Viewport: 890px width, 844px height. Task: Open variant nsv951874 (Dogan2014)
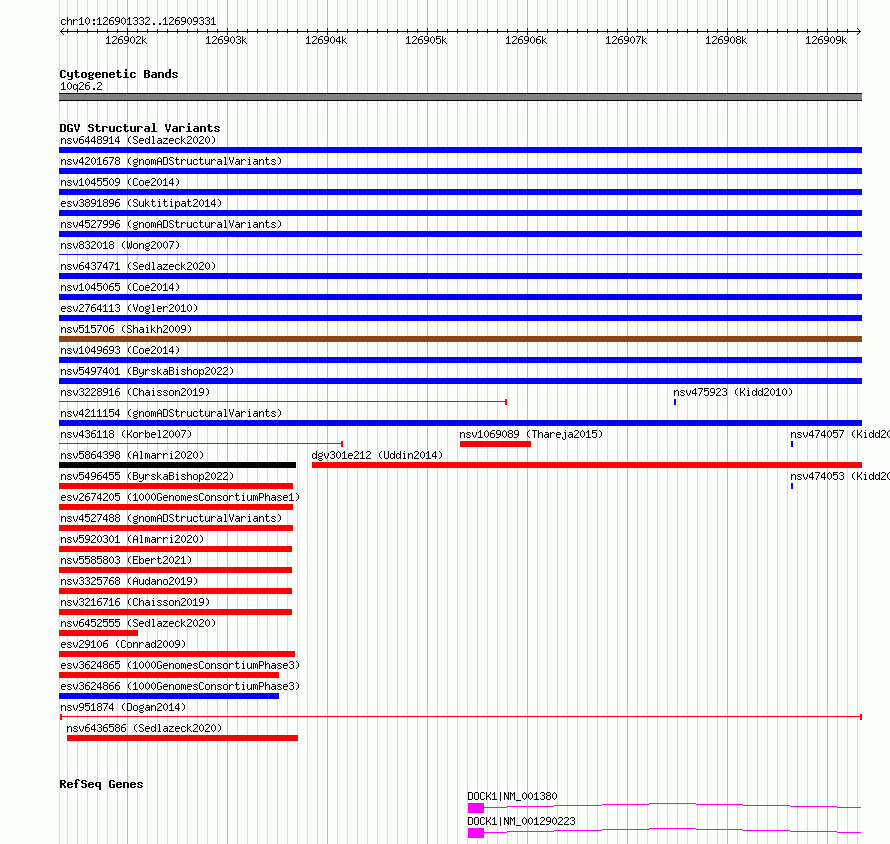click(123, 707)
